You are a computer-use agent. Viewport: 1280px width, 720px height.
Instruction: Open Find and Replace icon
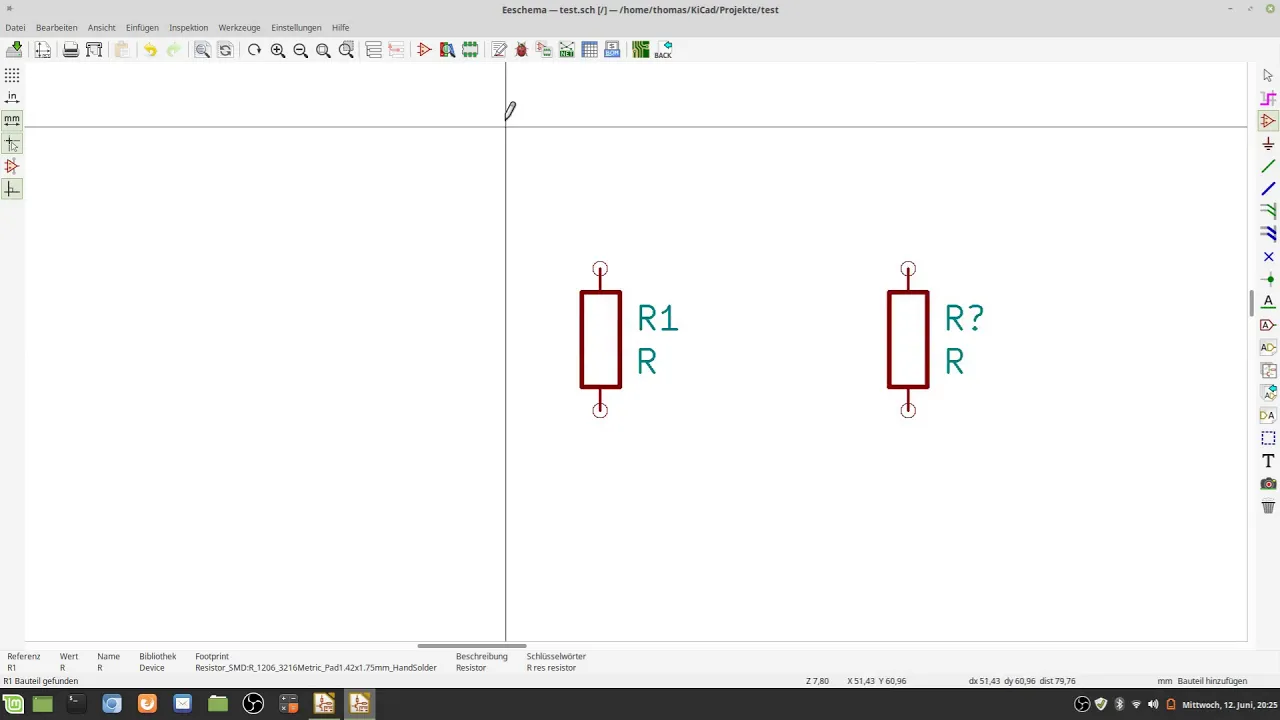point(225,50)
